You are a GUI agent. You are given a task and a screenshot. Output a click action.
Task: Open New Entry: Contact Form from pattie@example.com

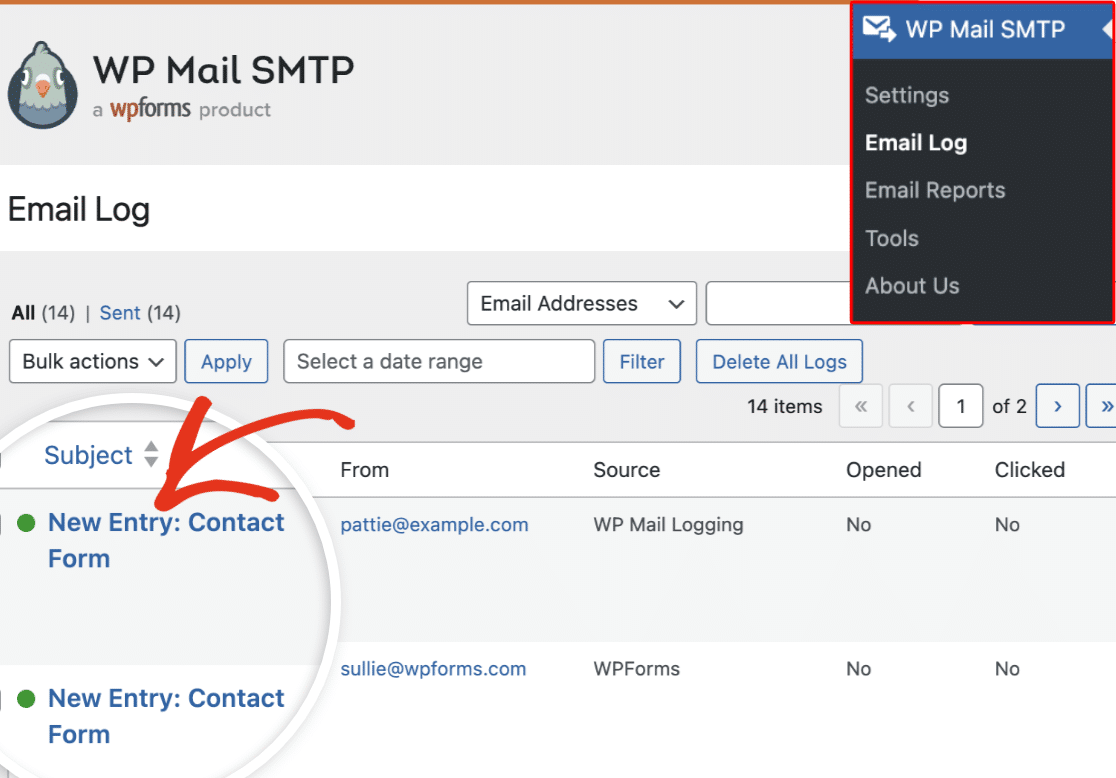[166, 540]
